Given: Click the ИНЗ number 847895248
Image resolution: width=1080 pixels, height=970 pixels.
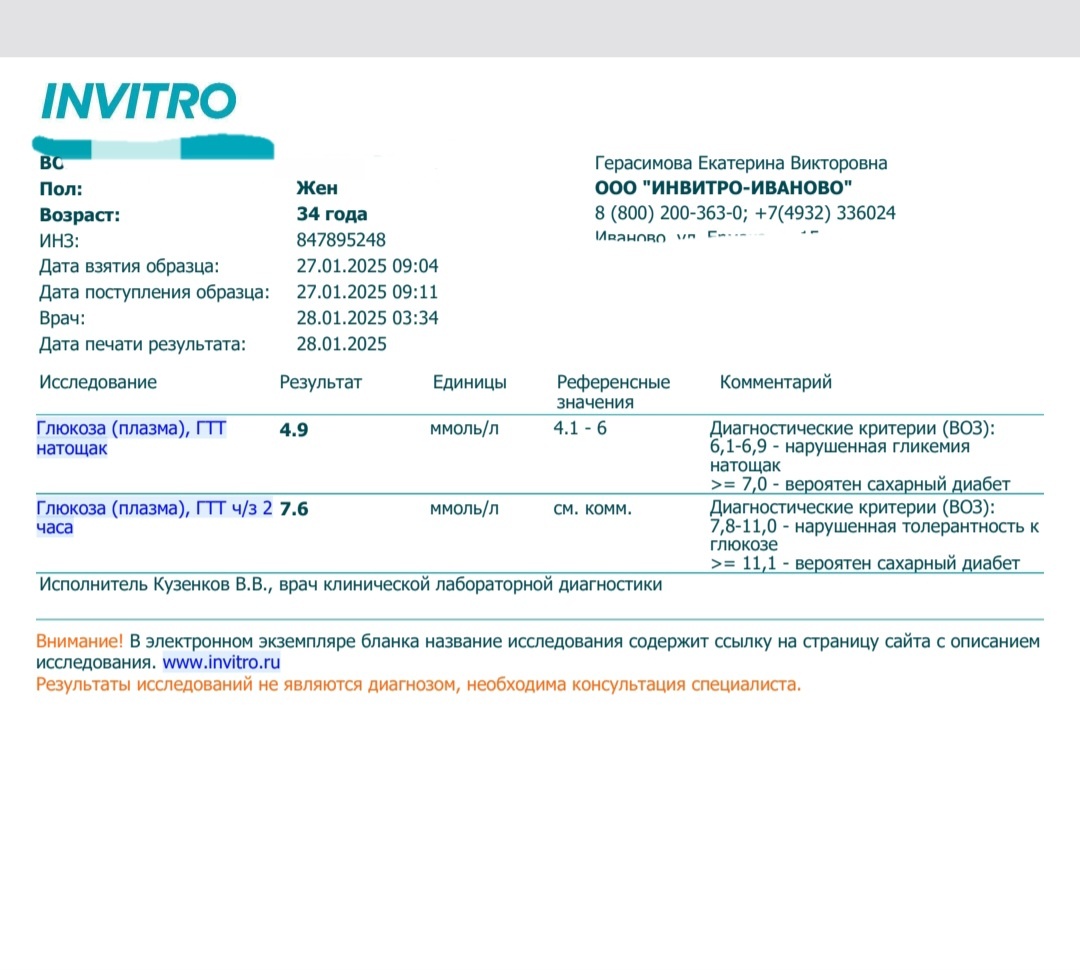Looking at the screenshot, I should click(341, 240).
